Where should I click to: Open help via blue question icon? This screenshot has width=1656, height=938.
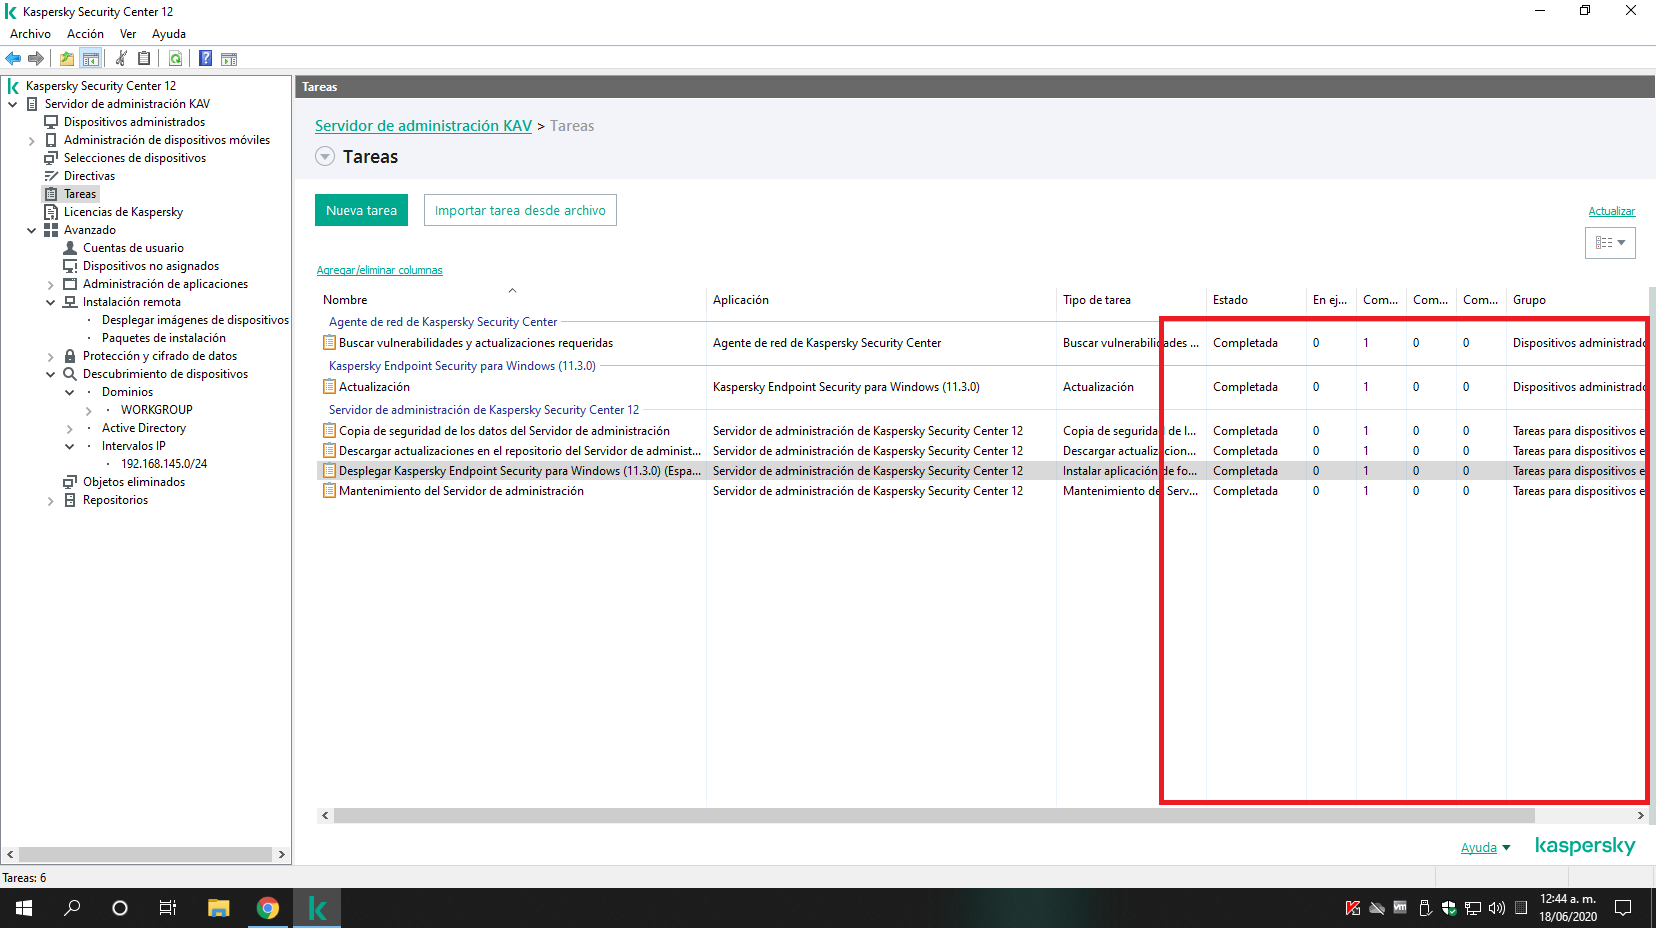click(205, 58)
